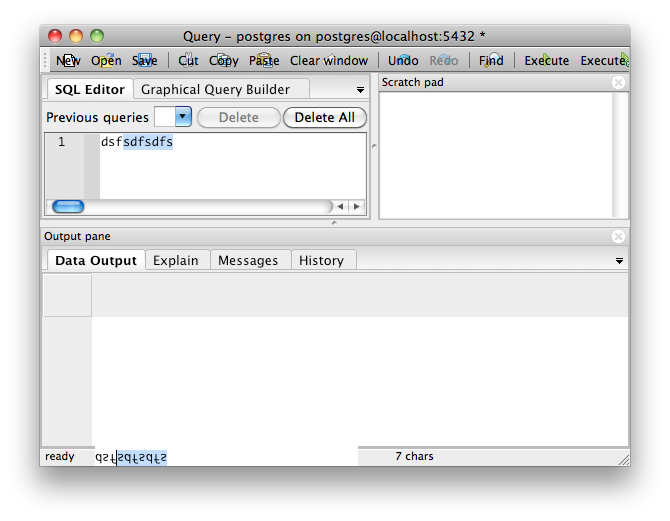The image size is (670, 521).
Task: Open a file with the Open toolbar button
Action: click(106, 60)
